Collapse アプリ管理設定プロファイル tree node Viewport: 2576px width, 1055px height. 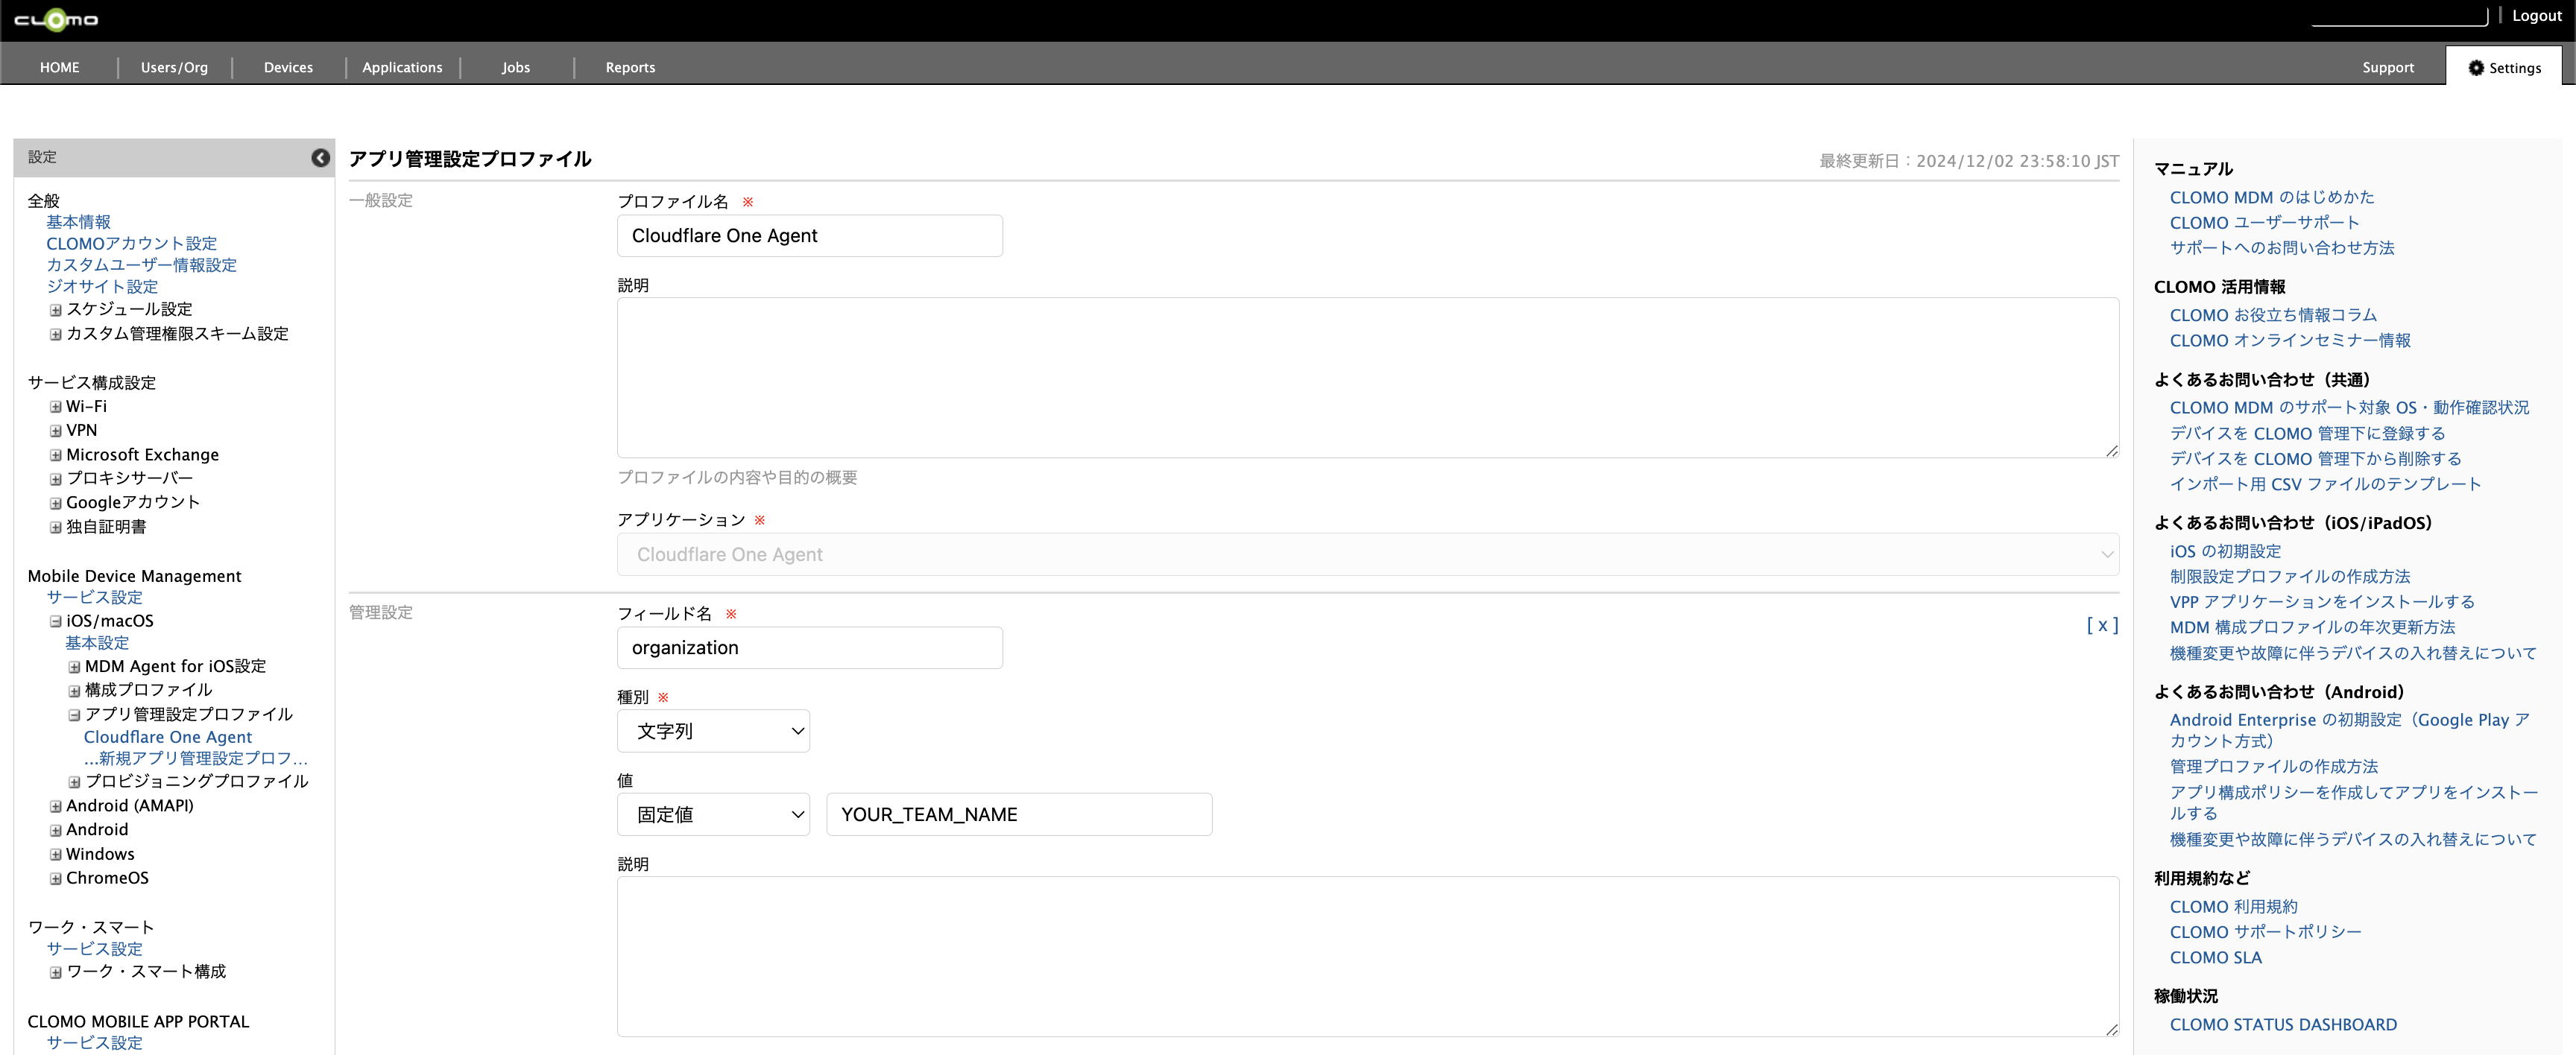[x=74, y=715]
